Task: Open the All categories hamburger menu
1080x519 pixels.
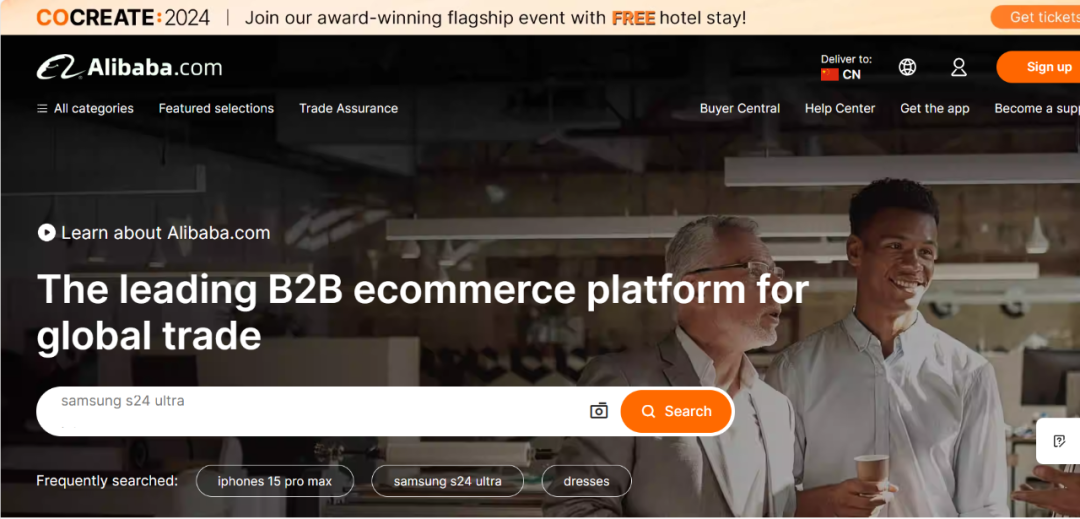Action: 85,108
